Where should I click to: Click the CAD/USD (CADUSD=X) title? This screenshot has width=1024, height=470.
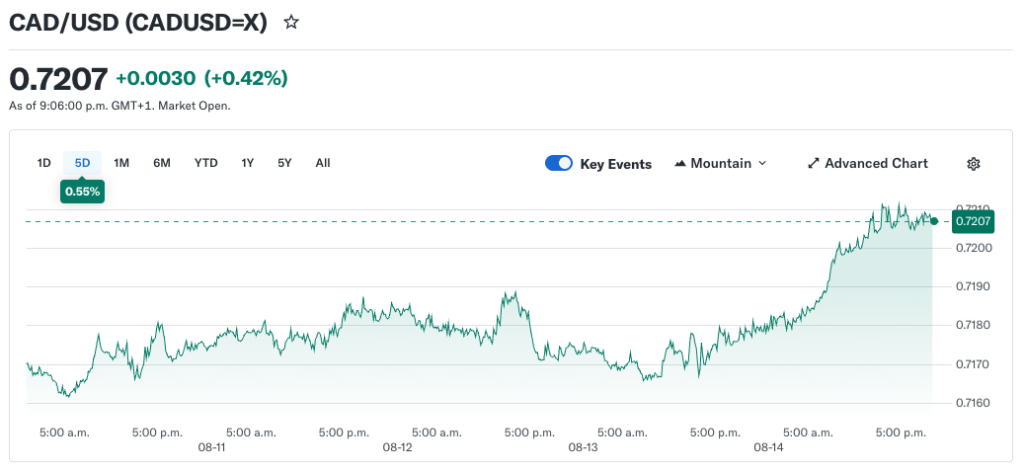[x=138, y=23]
